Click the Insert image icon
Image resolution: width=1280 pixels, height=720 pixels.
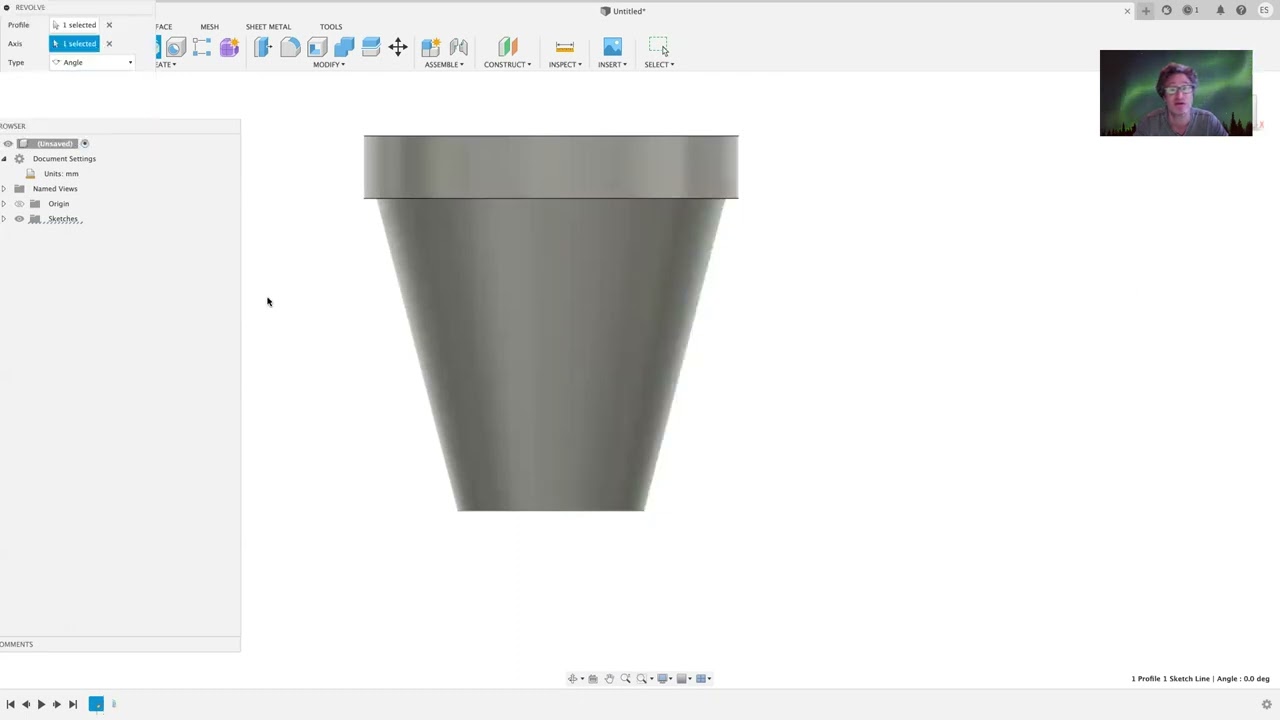pyautogui.click(x=612, y=47)
